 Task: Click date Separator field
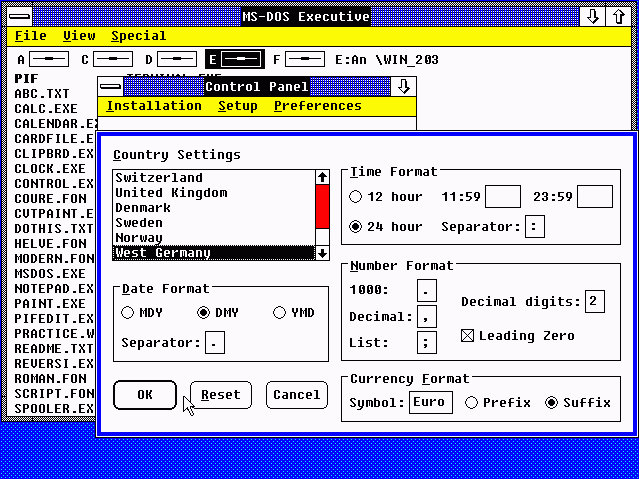tap(215, 342)
